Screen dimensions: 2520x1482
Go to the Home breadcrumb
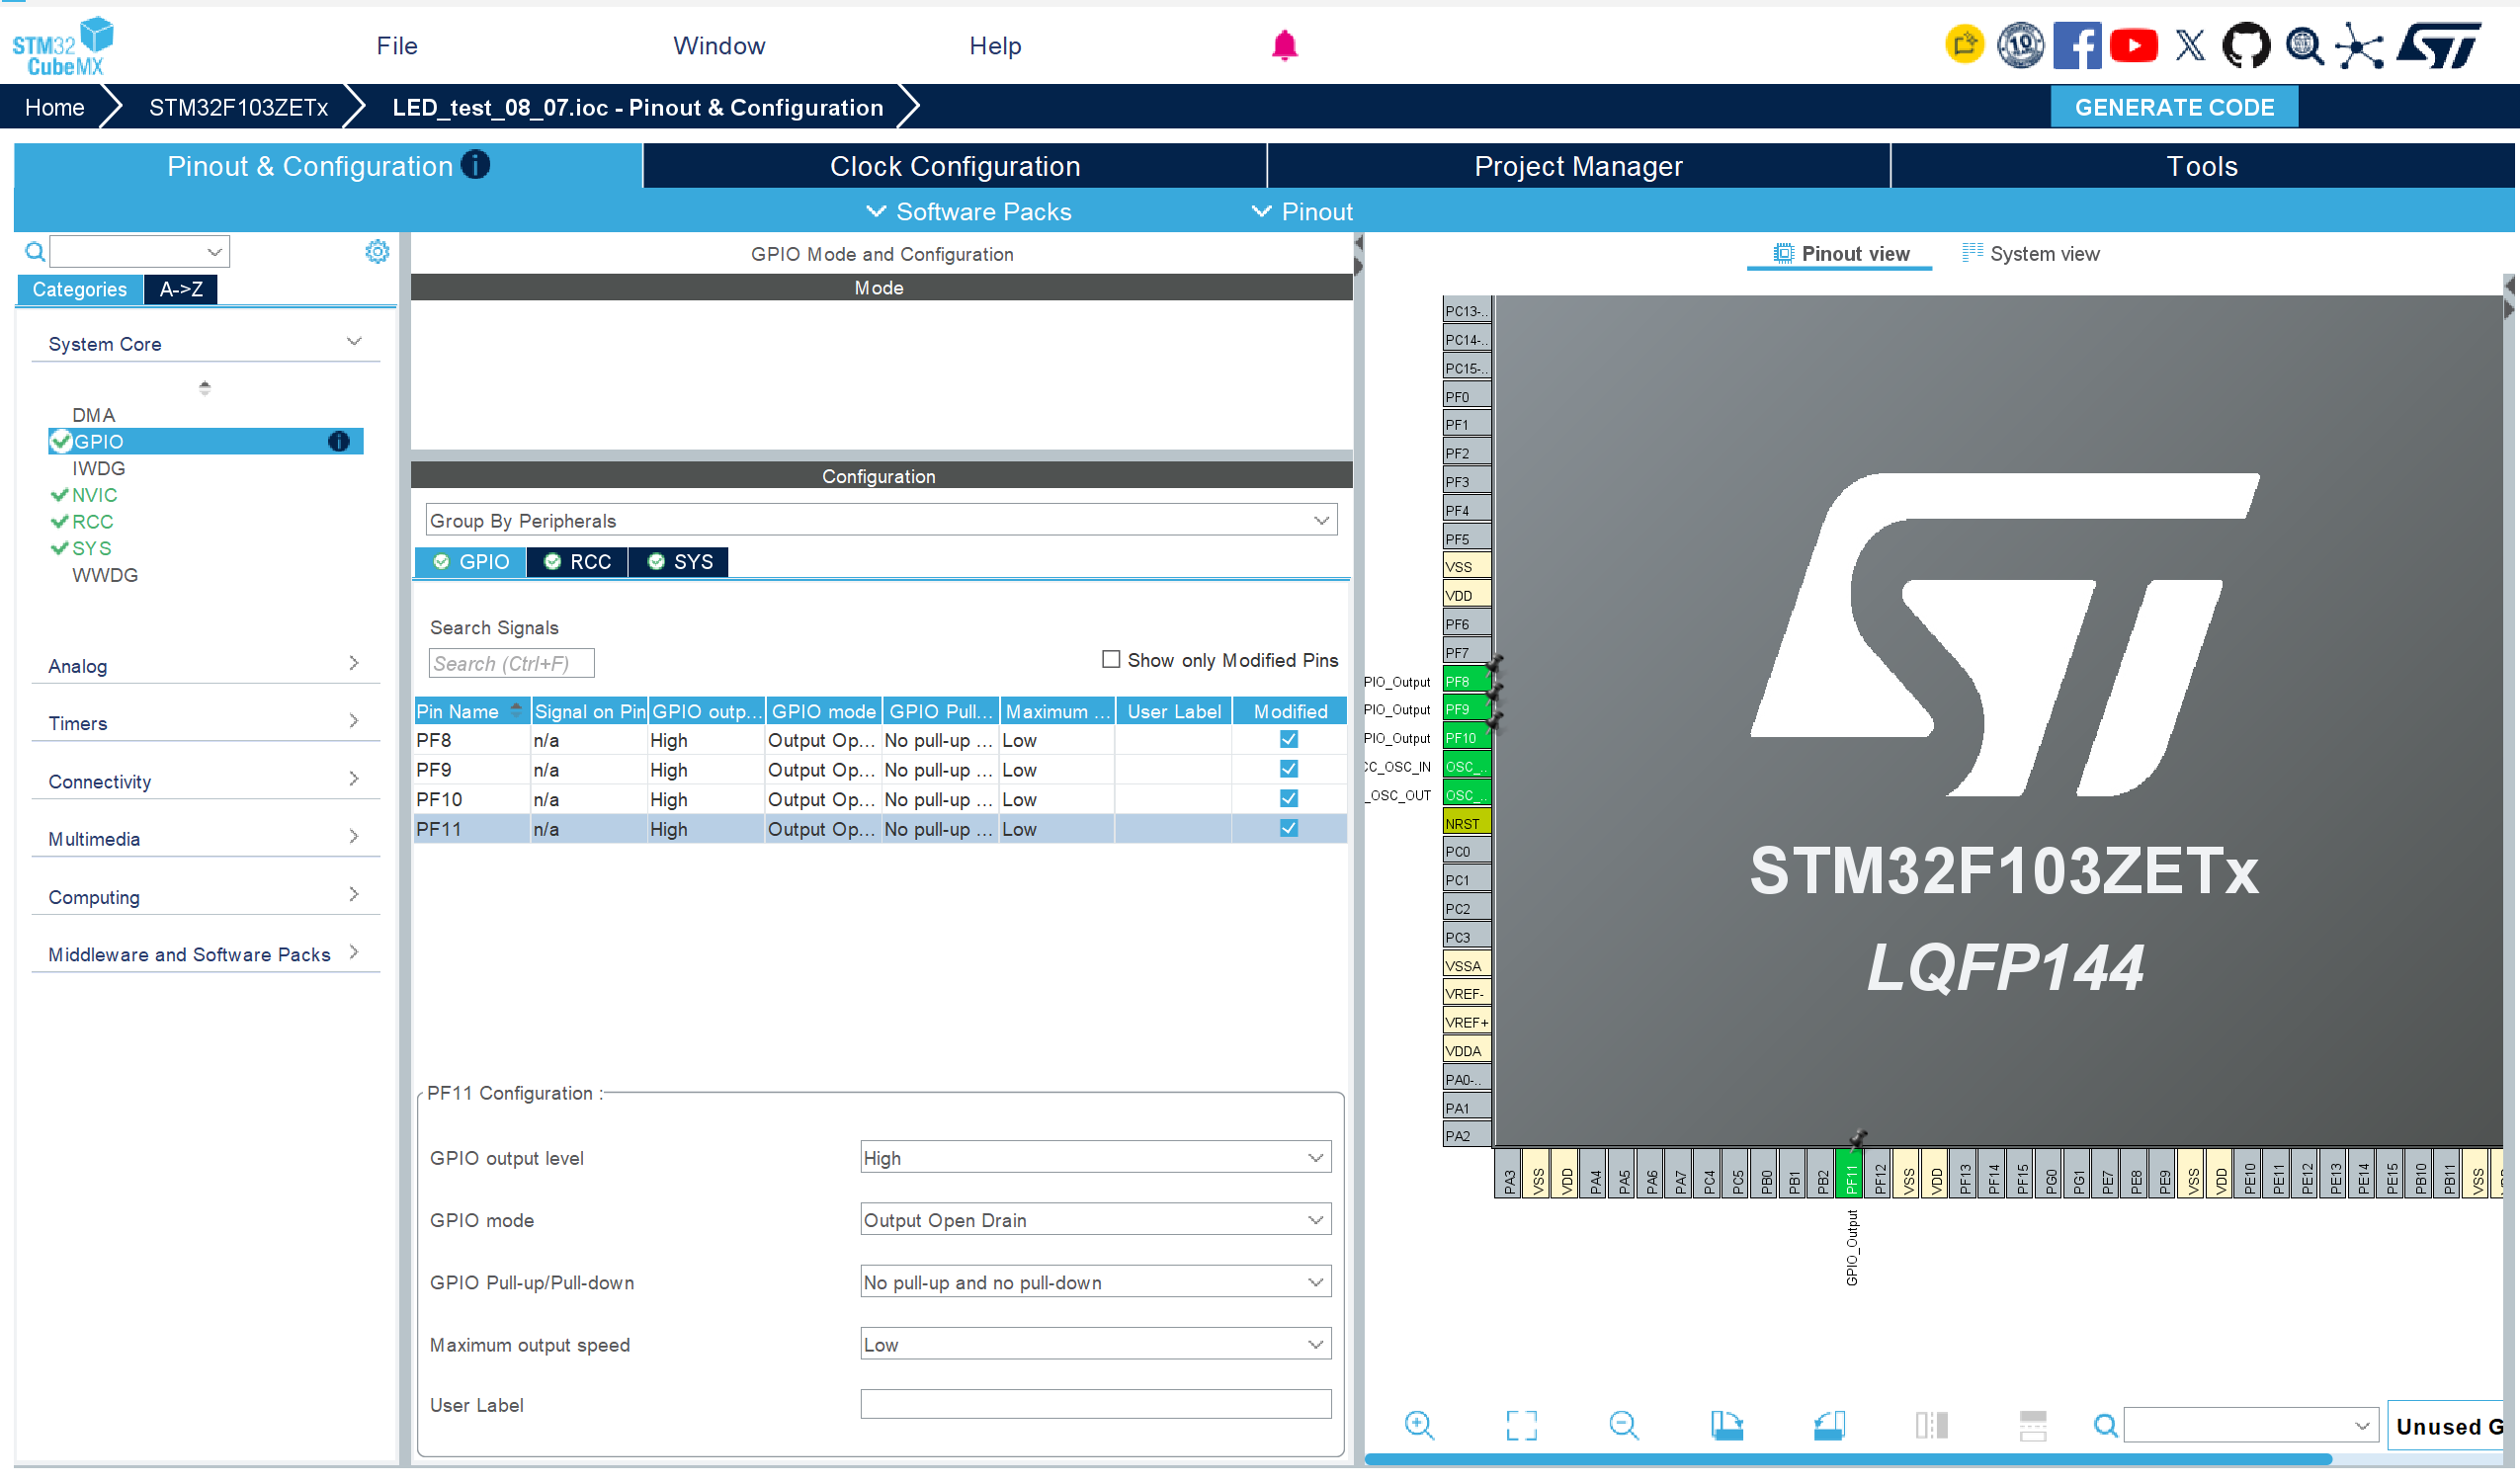(54, 107)
